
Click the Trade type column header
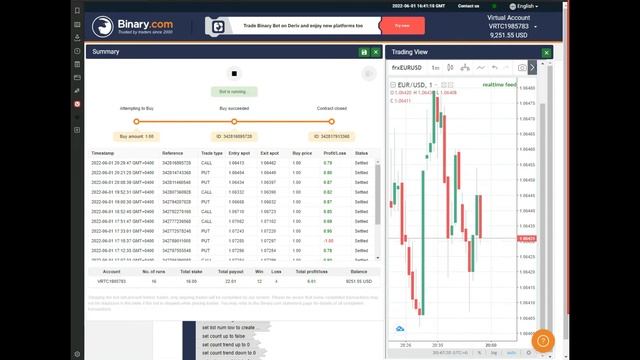[x=211, y=153]
